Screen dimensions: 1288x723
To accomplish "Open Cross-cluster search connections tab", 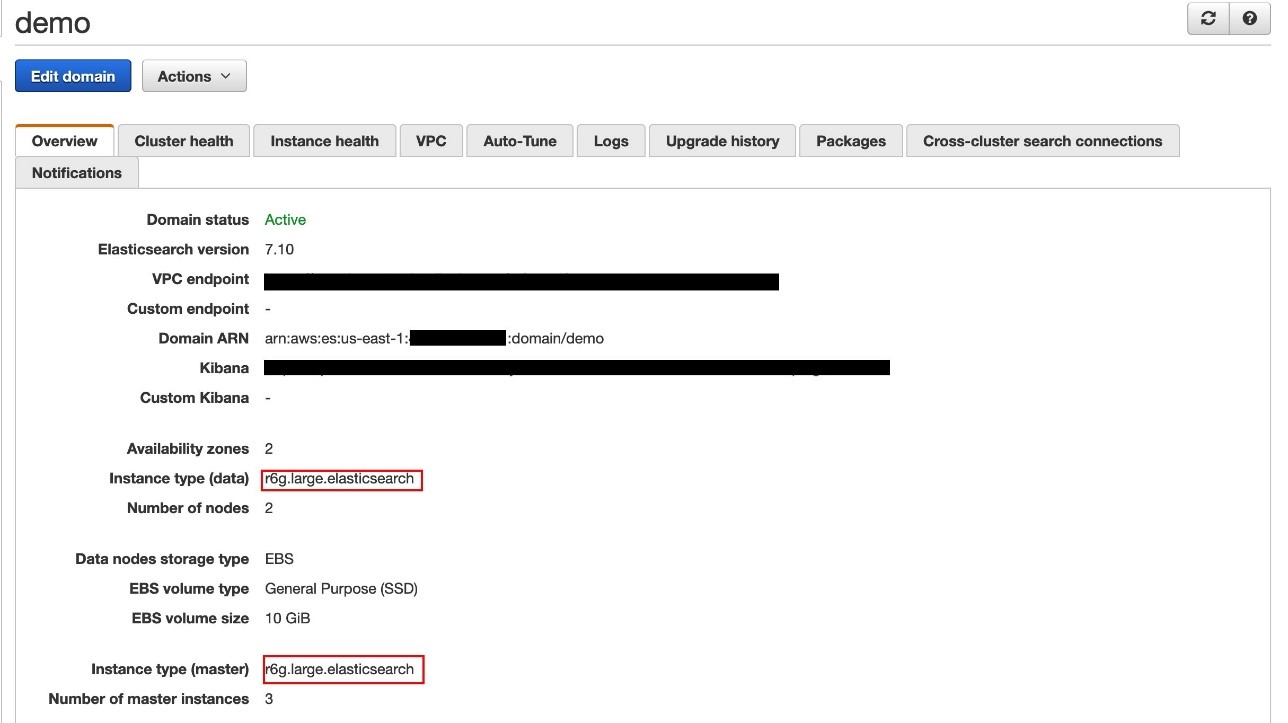I will tap(1043, 141).
